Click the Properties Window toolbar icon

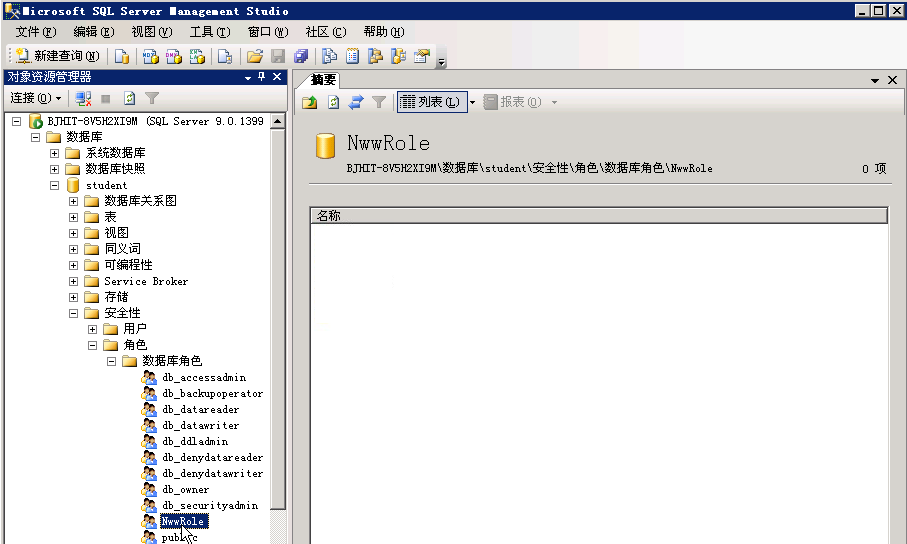point(422,56)
